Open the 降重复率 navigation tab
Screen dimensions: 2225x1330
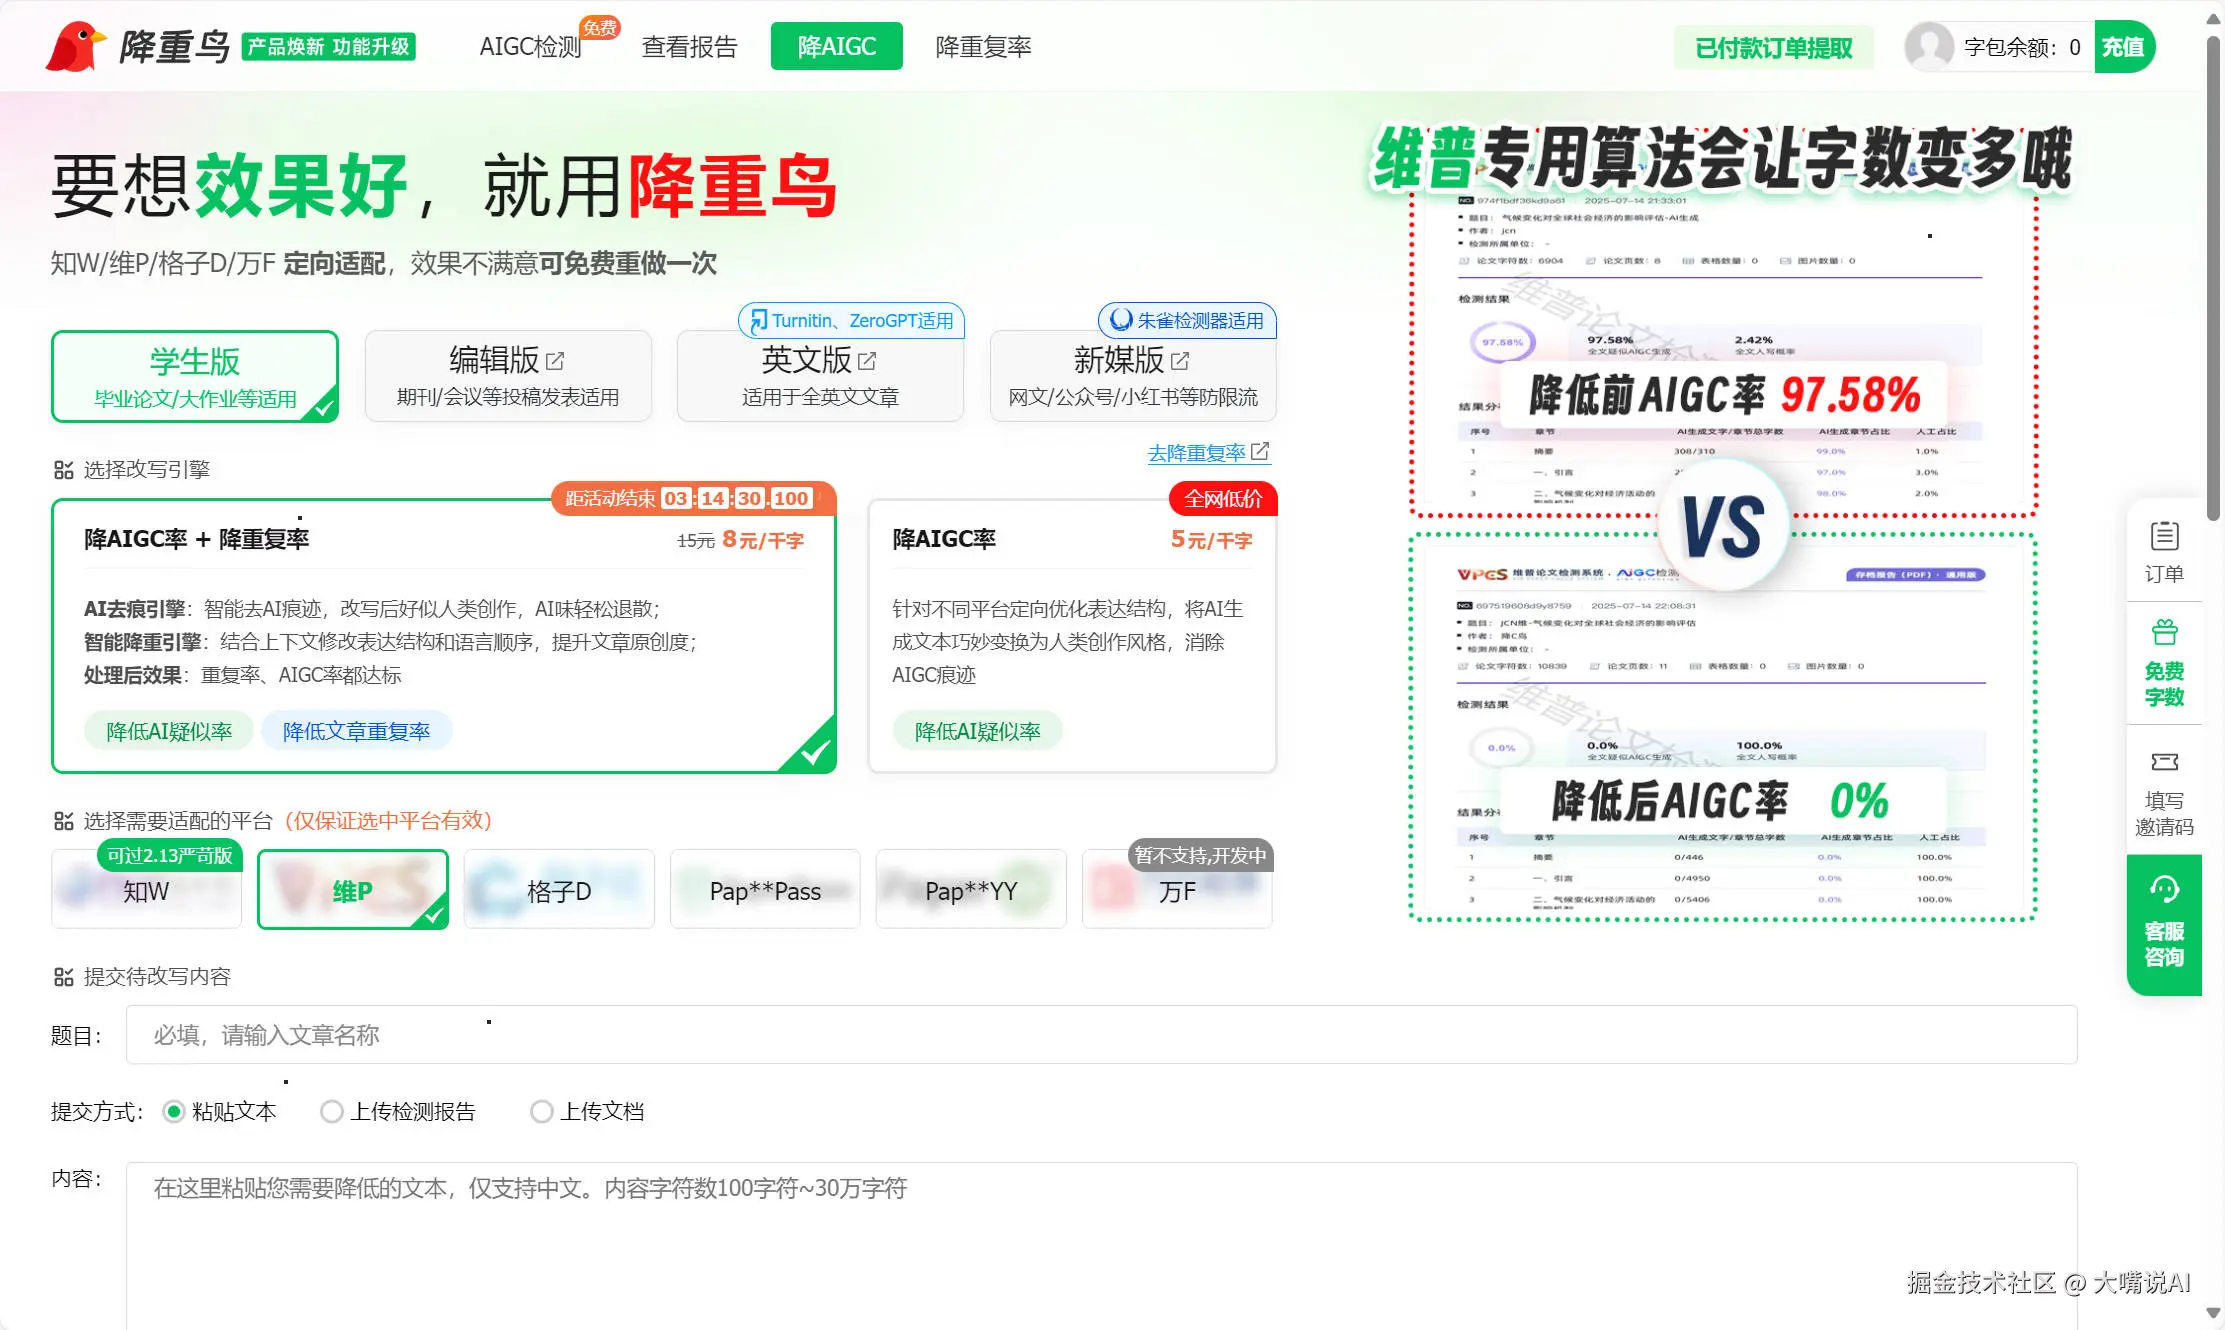point(983,47)
